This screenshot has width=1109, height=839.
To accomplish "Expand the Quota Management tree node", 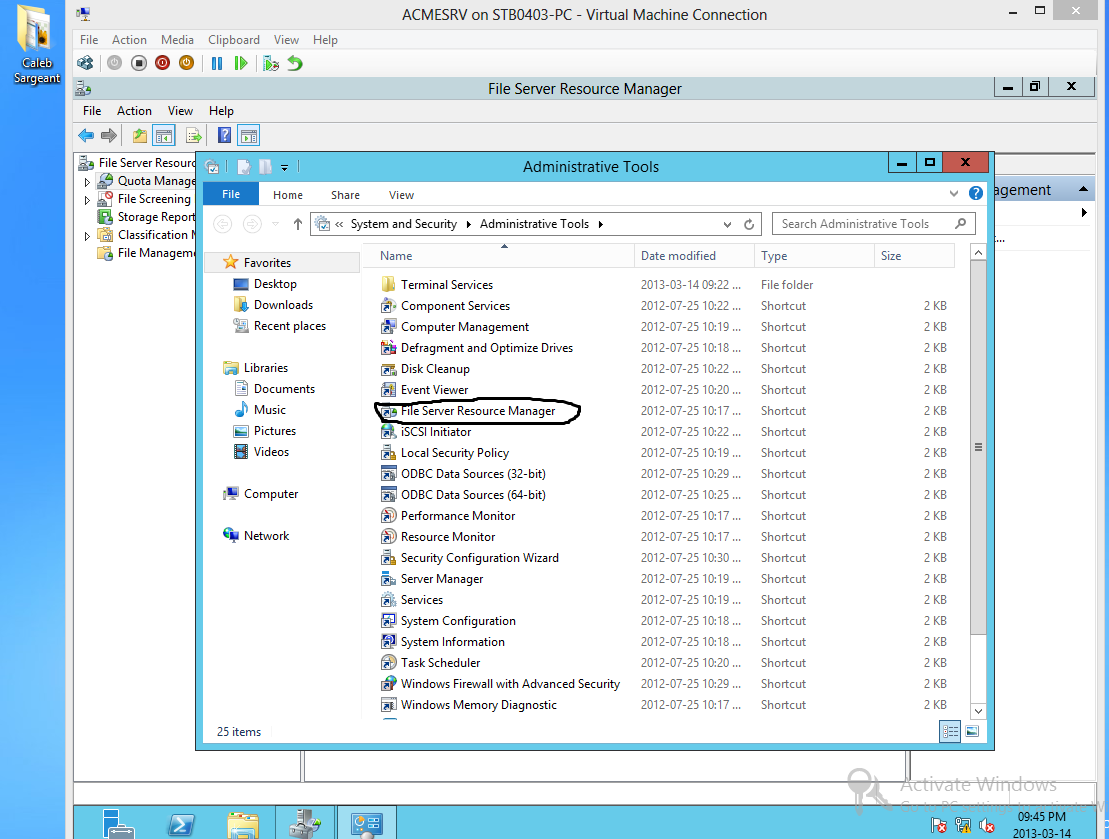I will click(88, 182).
